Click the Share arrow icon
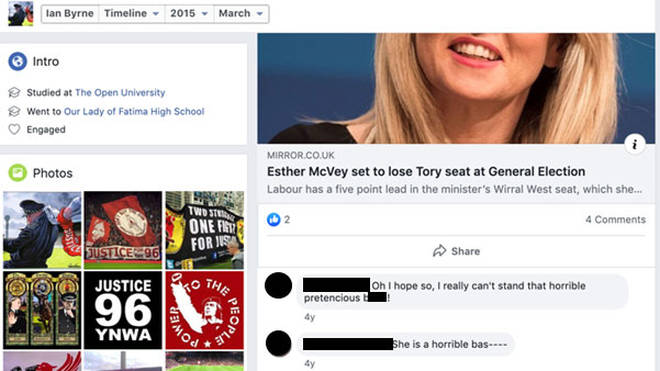Image resolution: width=660 pixels, height=371 pixels. 439,251
